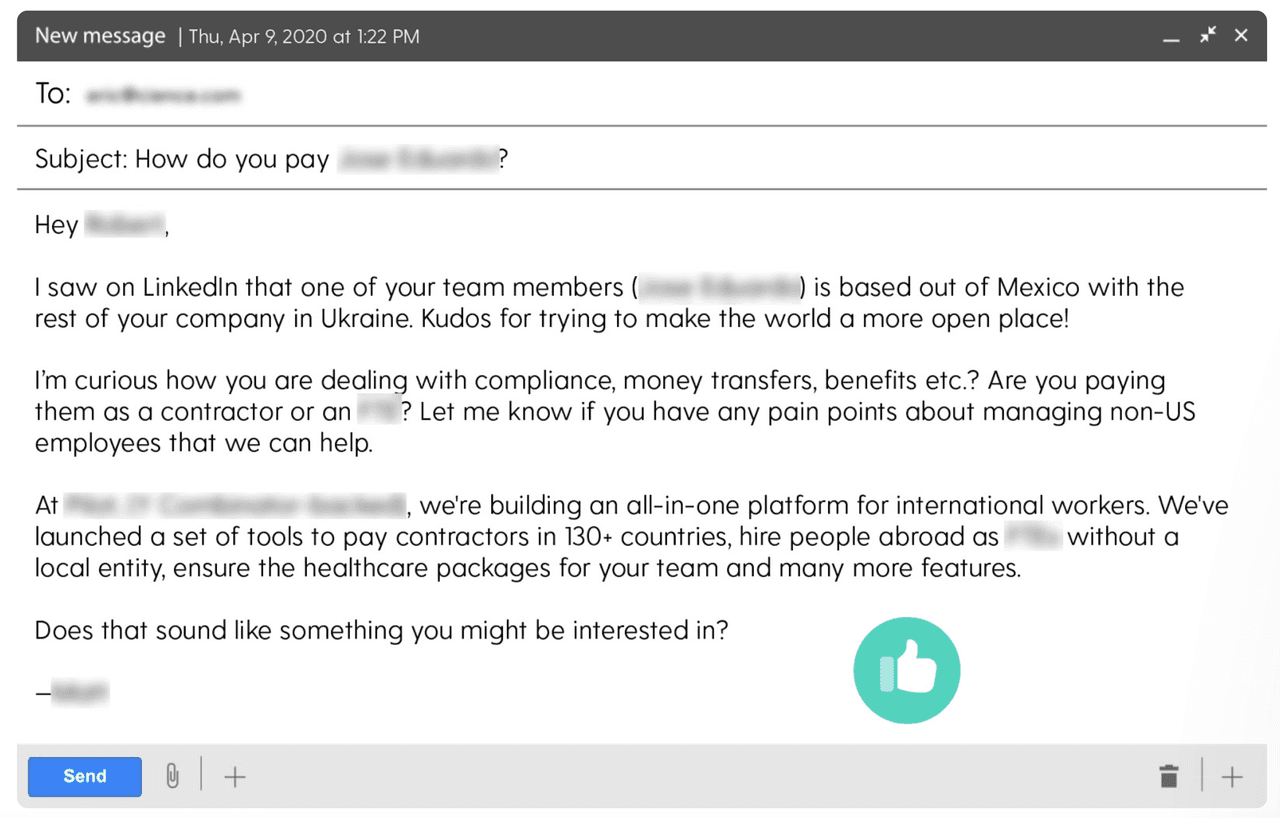This screenshot has width=1280, height=818.
Task: Click the 'Does that sound like something' line
Action: coord(381,631)
